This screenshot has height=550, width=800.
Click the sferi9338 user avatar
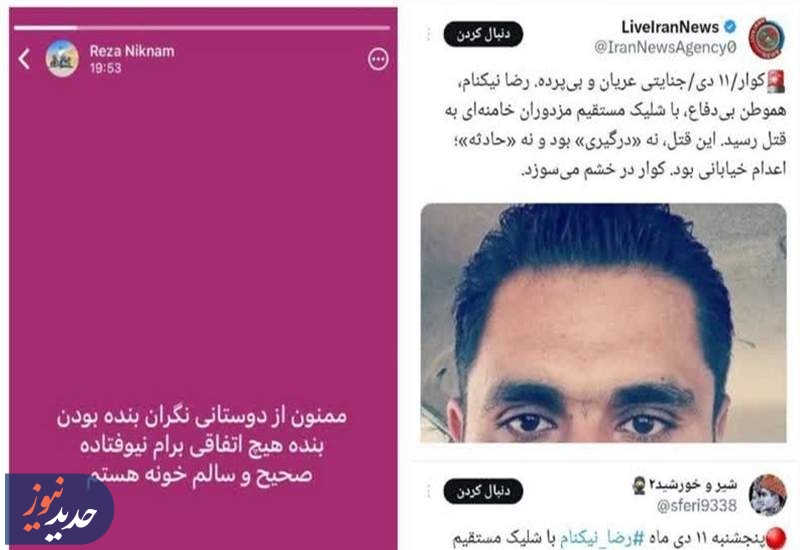pyautogui.click(x=768, y=494)
